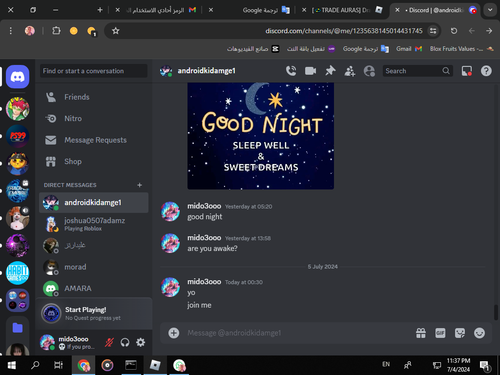Open Task View
Screen dimensions: 500x375
point(58,365)
